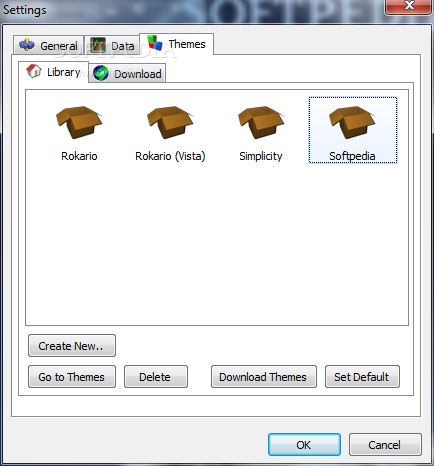Click the Download Themes button
Viewport: 434px width, 466px height.
tap(264, 377)
